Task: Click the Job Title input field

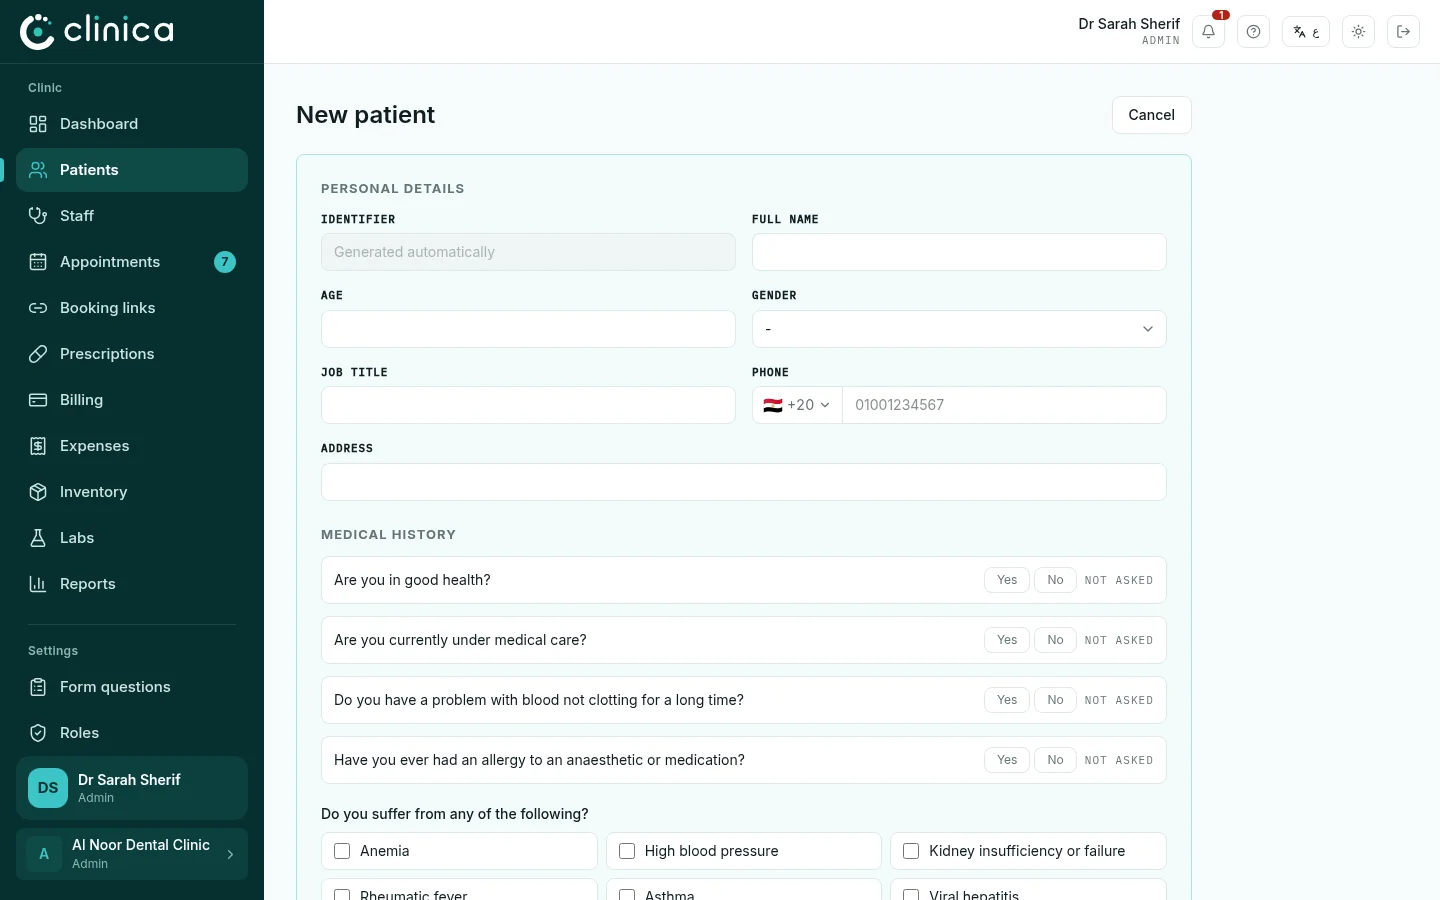Action: pyautogui.click(x=528, y=405)
